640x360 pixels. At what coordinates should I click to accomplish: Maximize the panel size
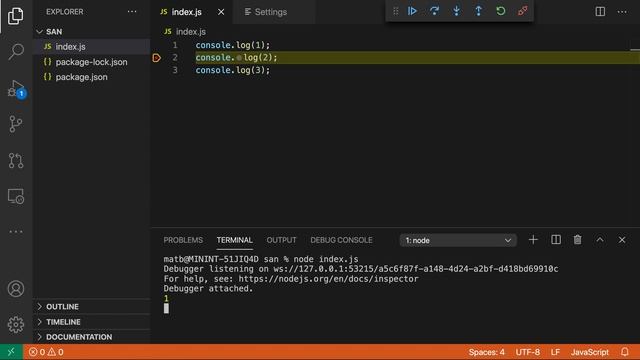(600, 240)
